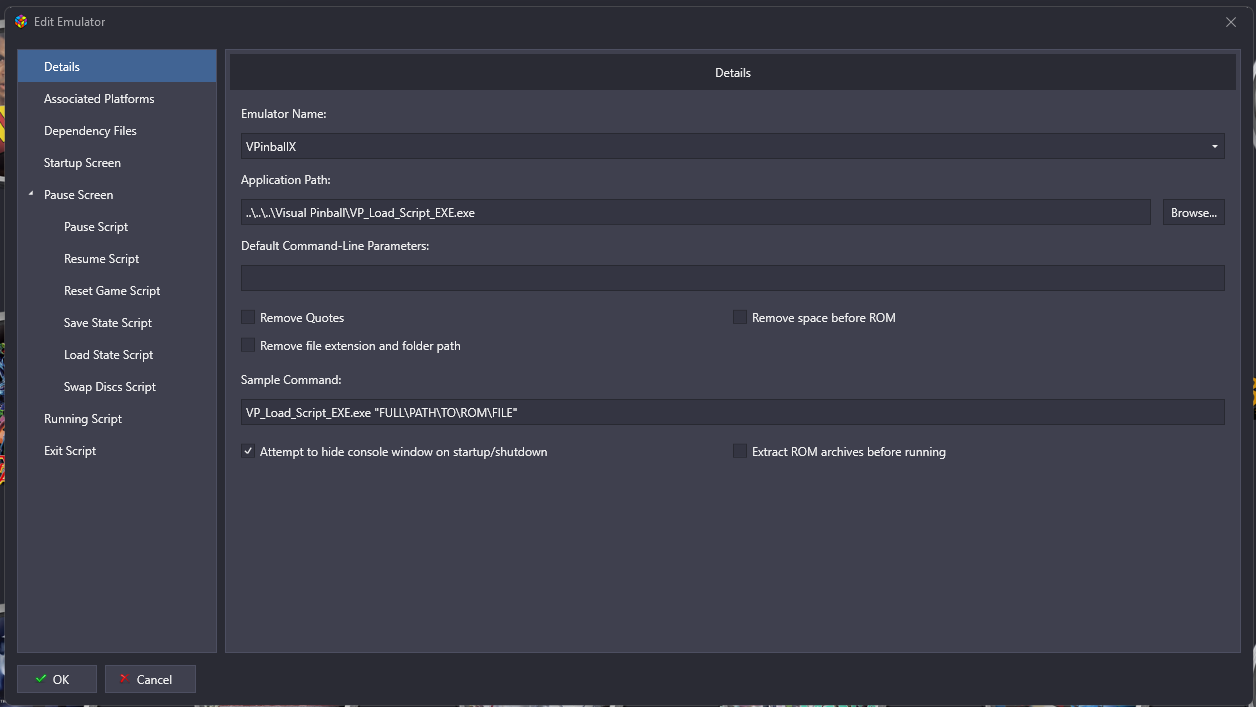Screen dimensions: 1256x707
Task: Open the Startup Screen settings
Action: [117, 162]
